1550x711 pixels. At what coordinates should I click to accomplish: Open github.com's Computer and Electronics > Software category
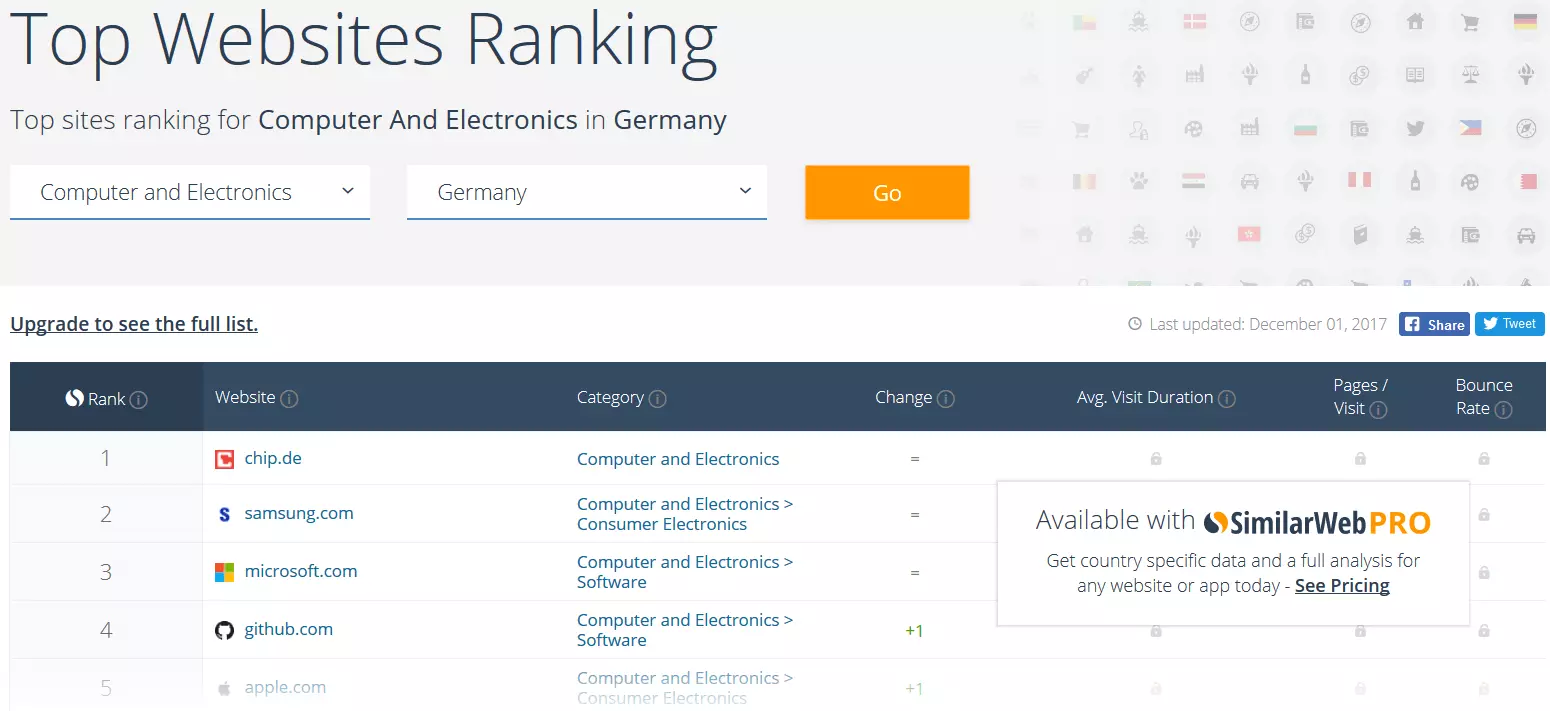(x=684, y=630)
